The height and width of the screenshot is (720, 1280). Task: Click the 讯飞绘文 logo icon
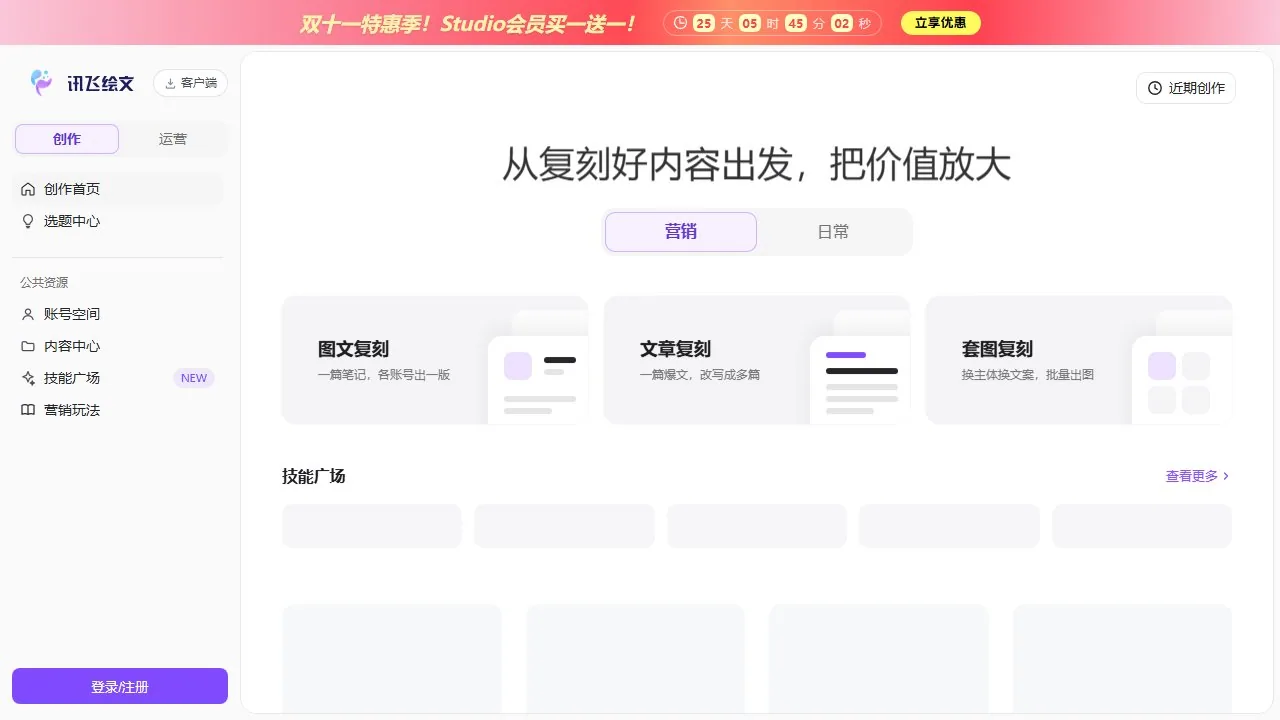tap(42, 82)
